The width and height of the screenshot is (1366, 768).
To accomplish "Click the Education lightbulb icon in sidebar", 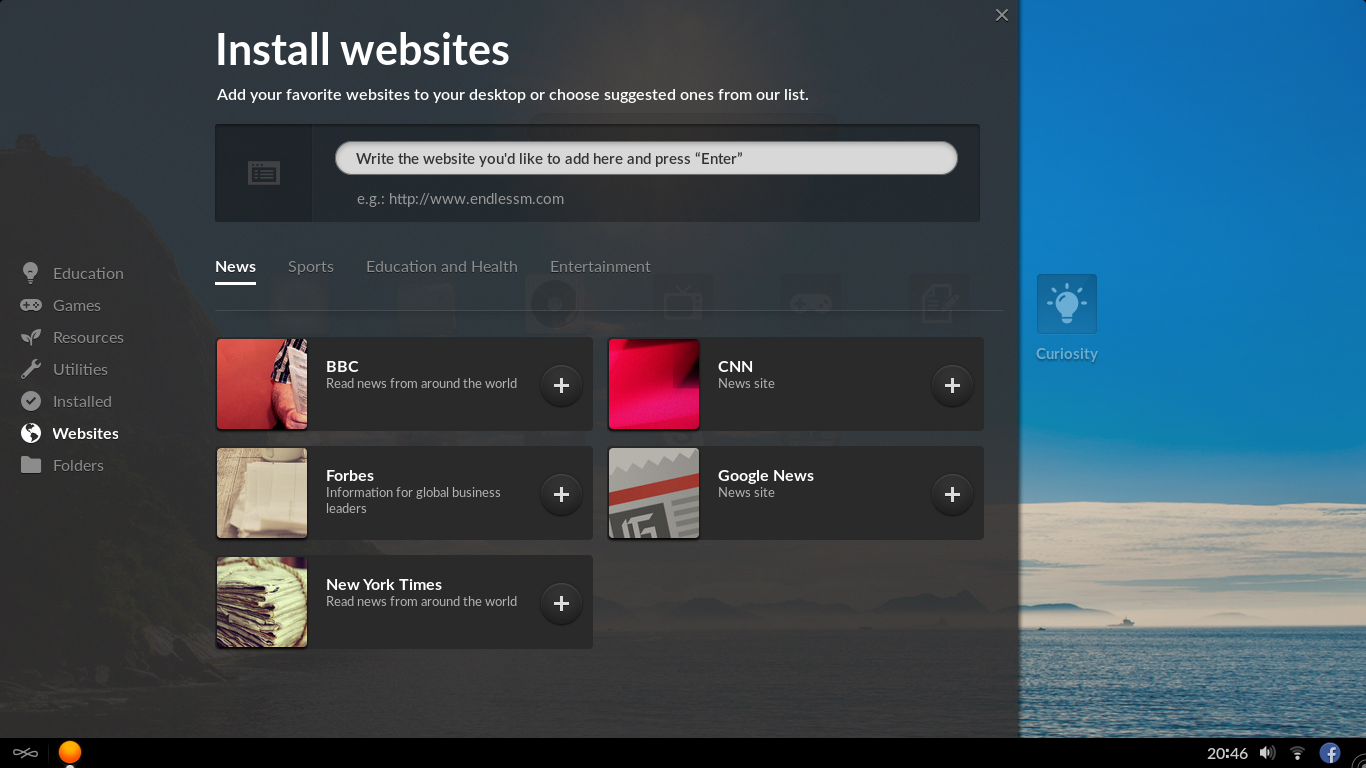I will (x=31, y=273).
